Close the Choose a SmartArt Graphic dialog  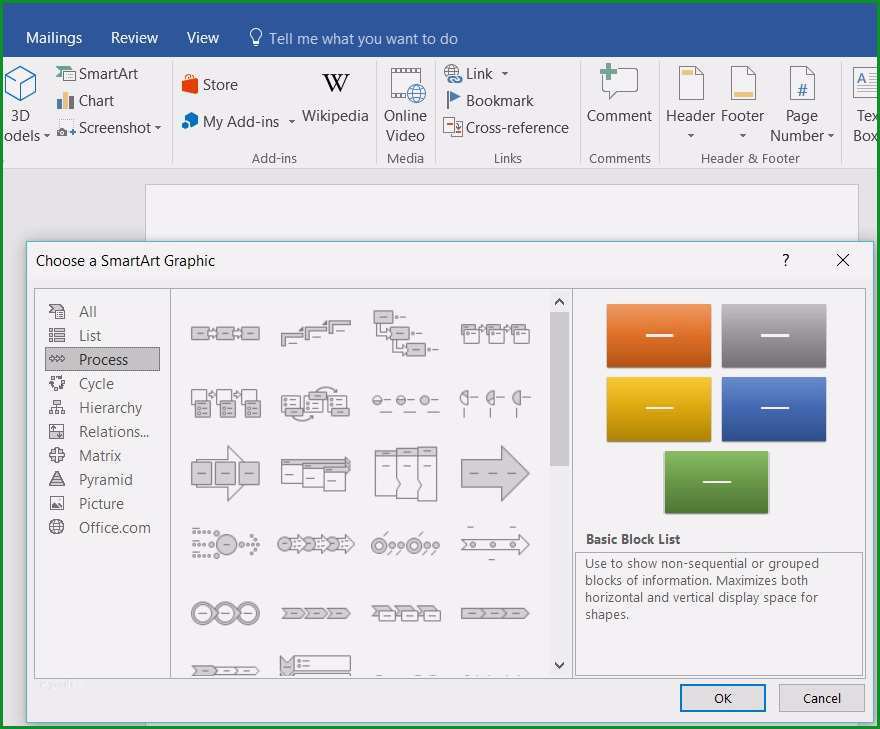tap(842, 260)
